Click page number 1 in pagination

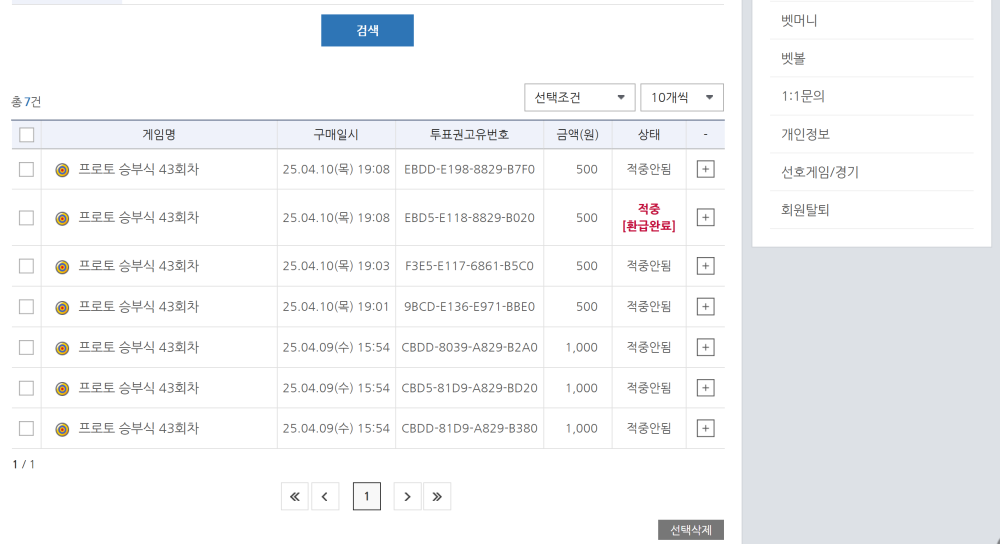pos(367,496)
